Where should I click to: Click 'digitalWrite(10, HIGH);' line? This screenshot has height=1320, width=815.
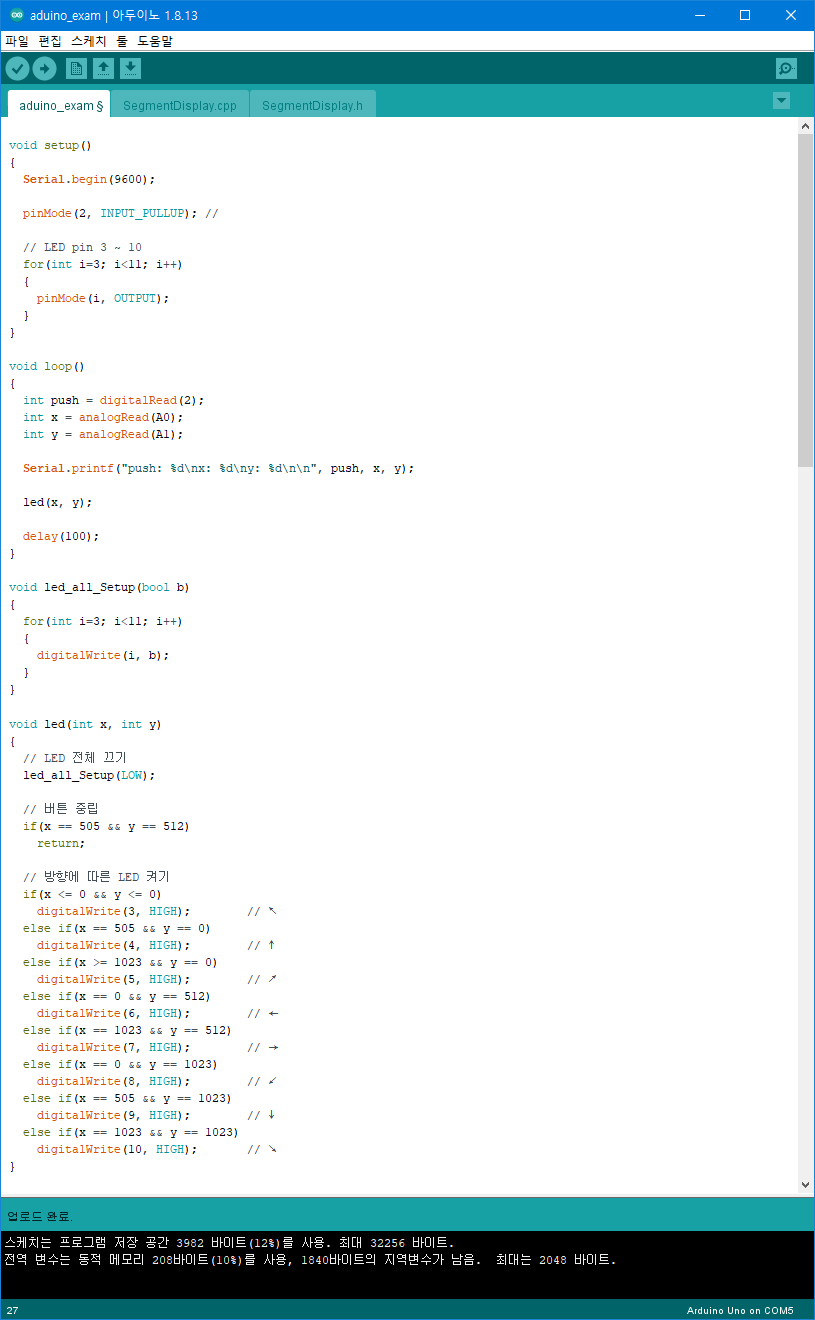[x=117, y=1148]
